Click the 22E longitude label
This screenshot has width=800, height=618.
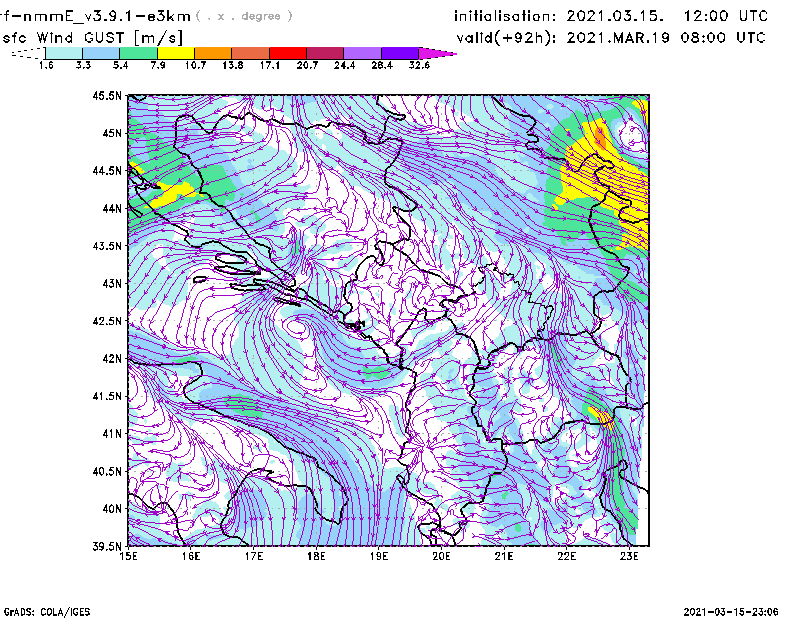pos(566,556)
